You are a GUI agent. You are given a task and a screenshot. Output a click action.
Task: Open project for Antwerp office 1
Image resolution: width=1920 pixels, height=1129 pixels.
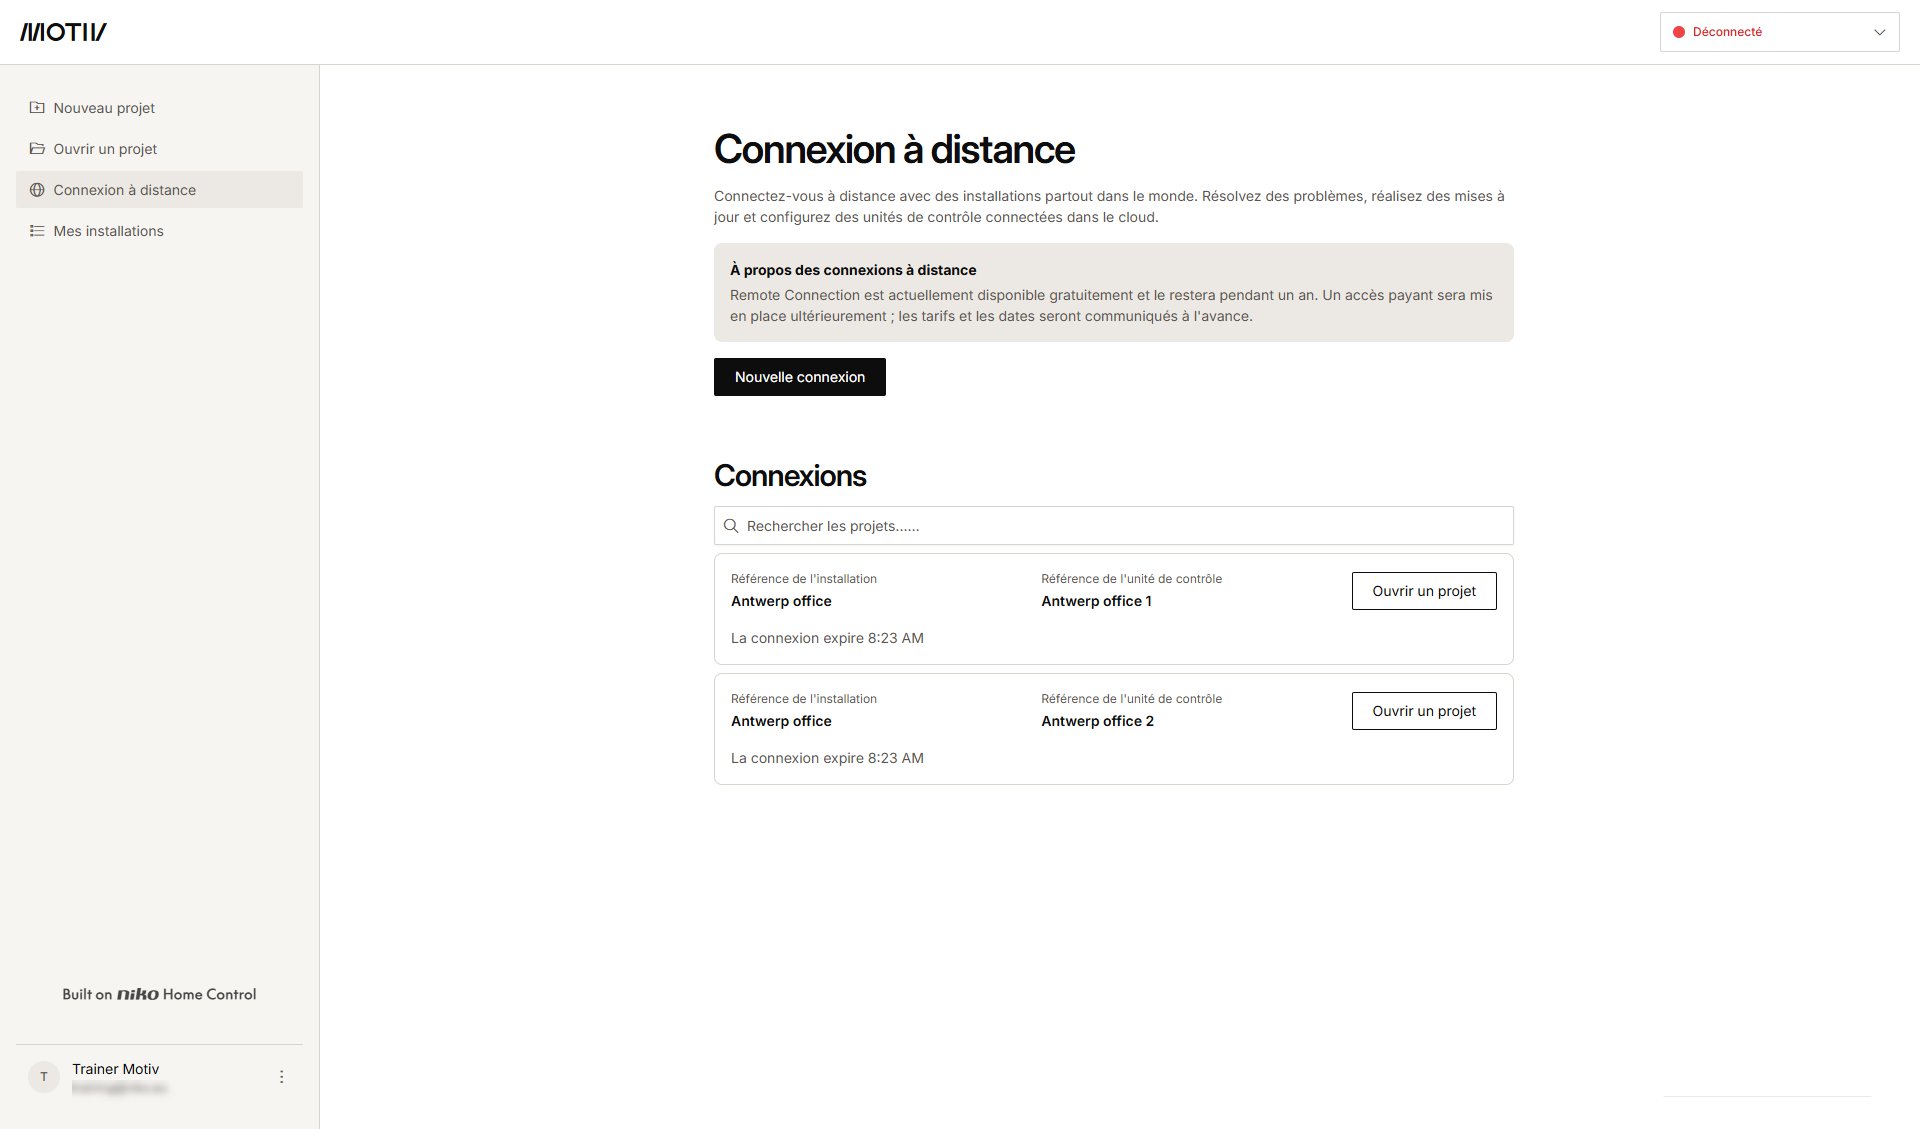(1424, 591)
